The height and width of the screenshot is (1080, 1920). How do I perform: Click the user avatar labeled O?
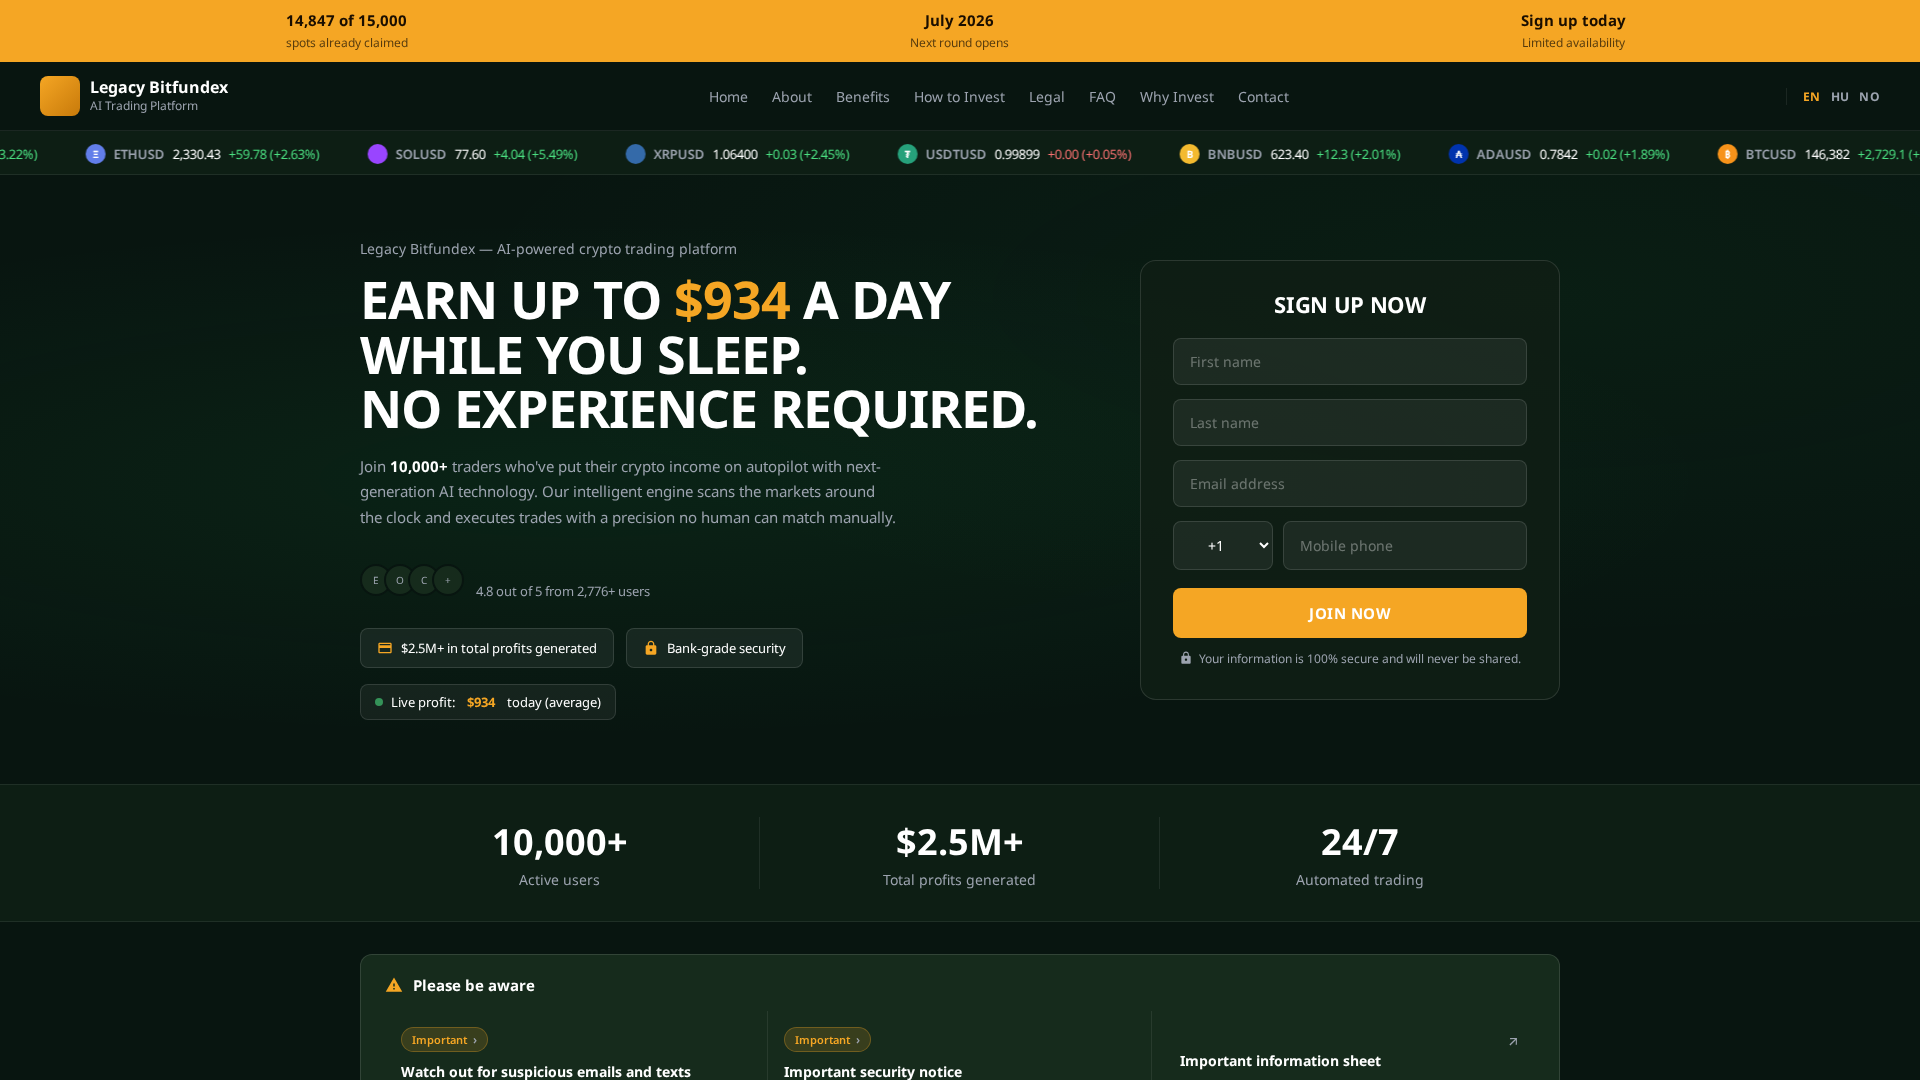[400, 580]
